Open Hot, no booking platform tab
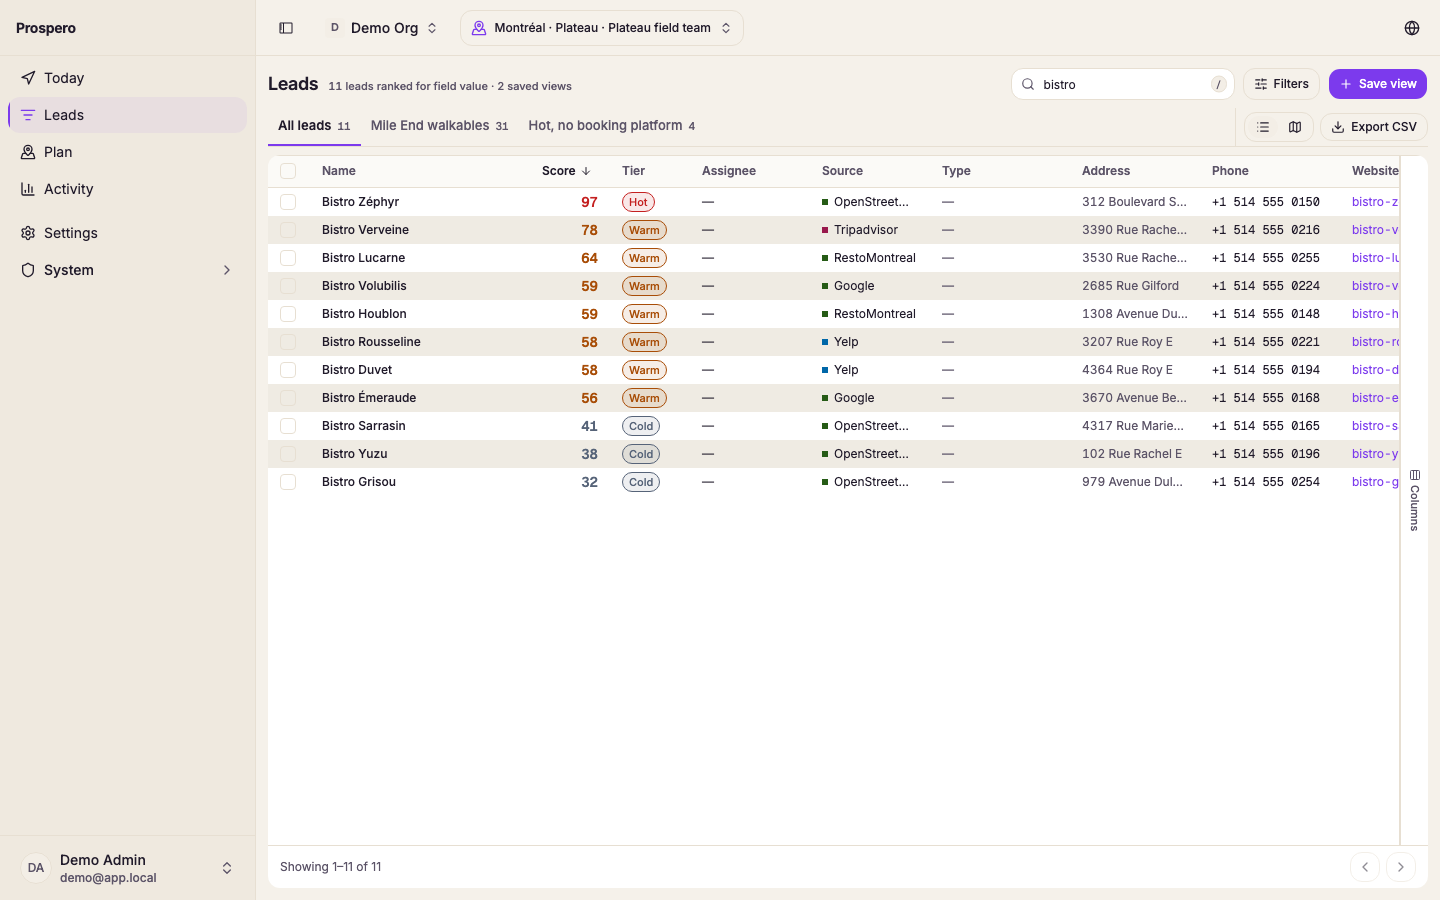1440x900 pixels. click(611, 126)
